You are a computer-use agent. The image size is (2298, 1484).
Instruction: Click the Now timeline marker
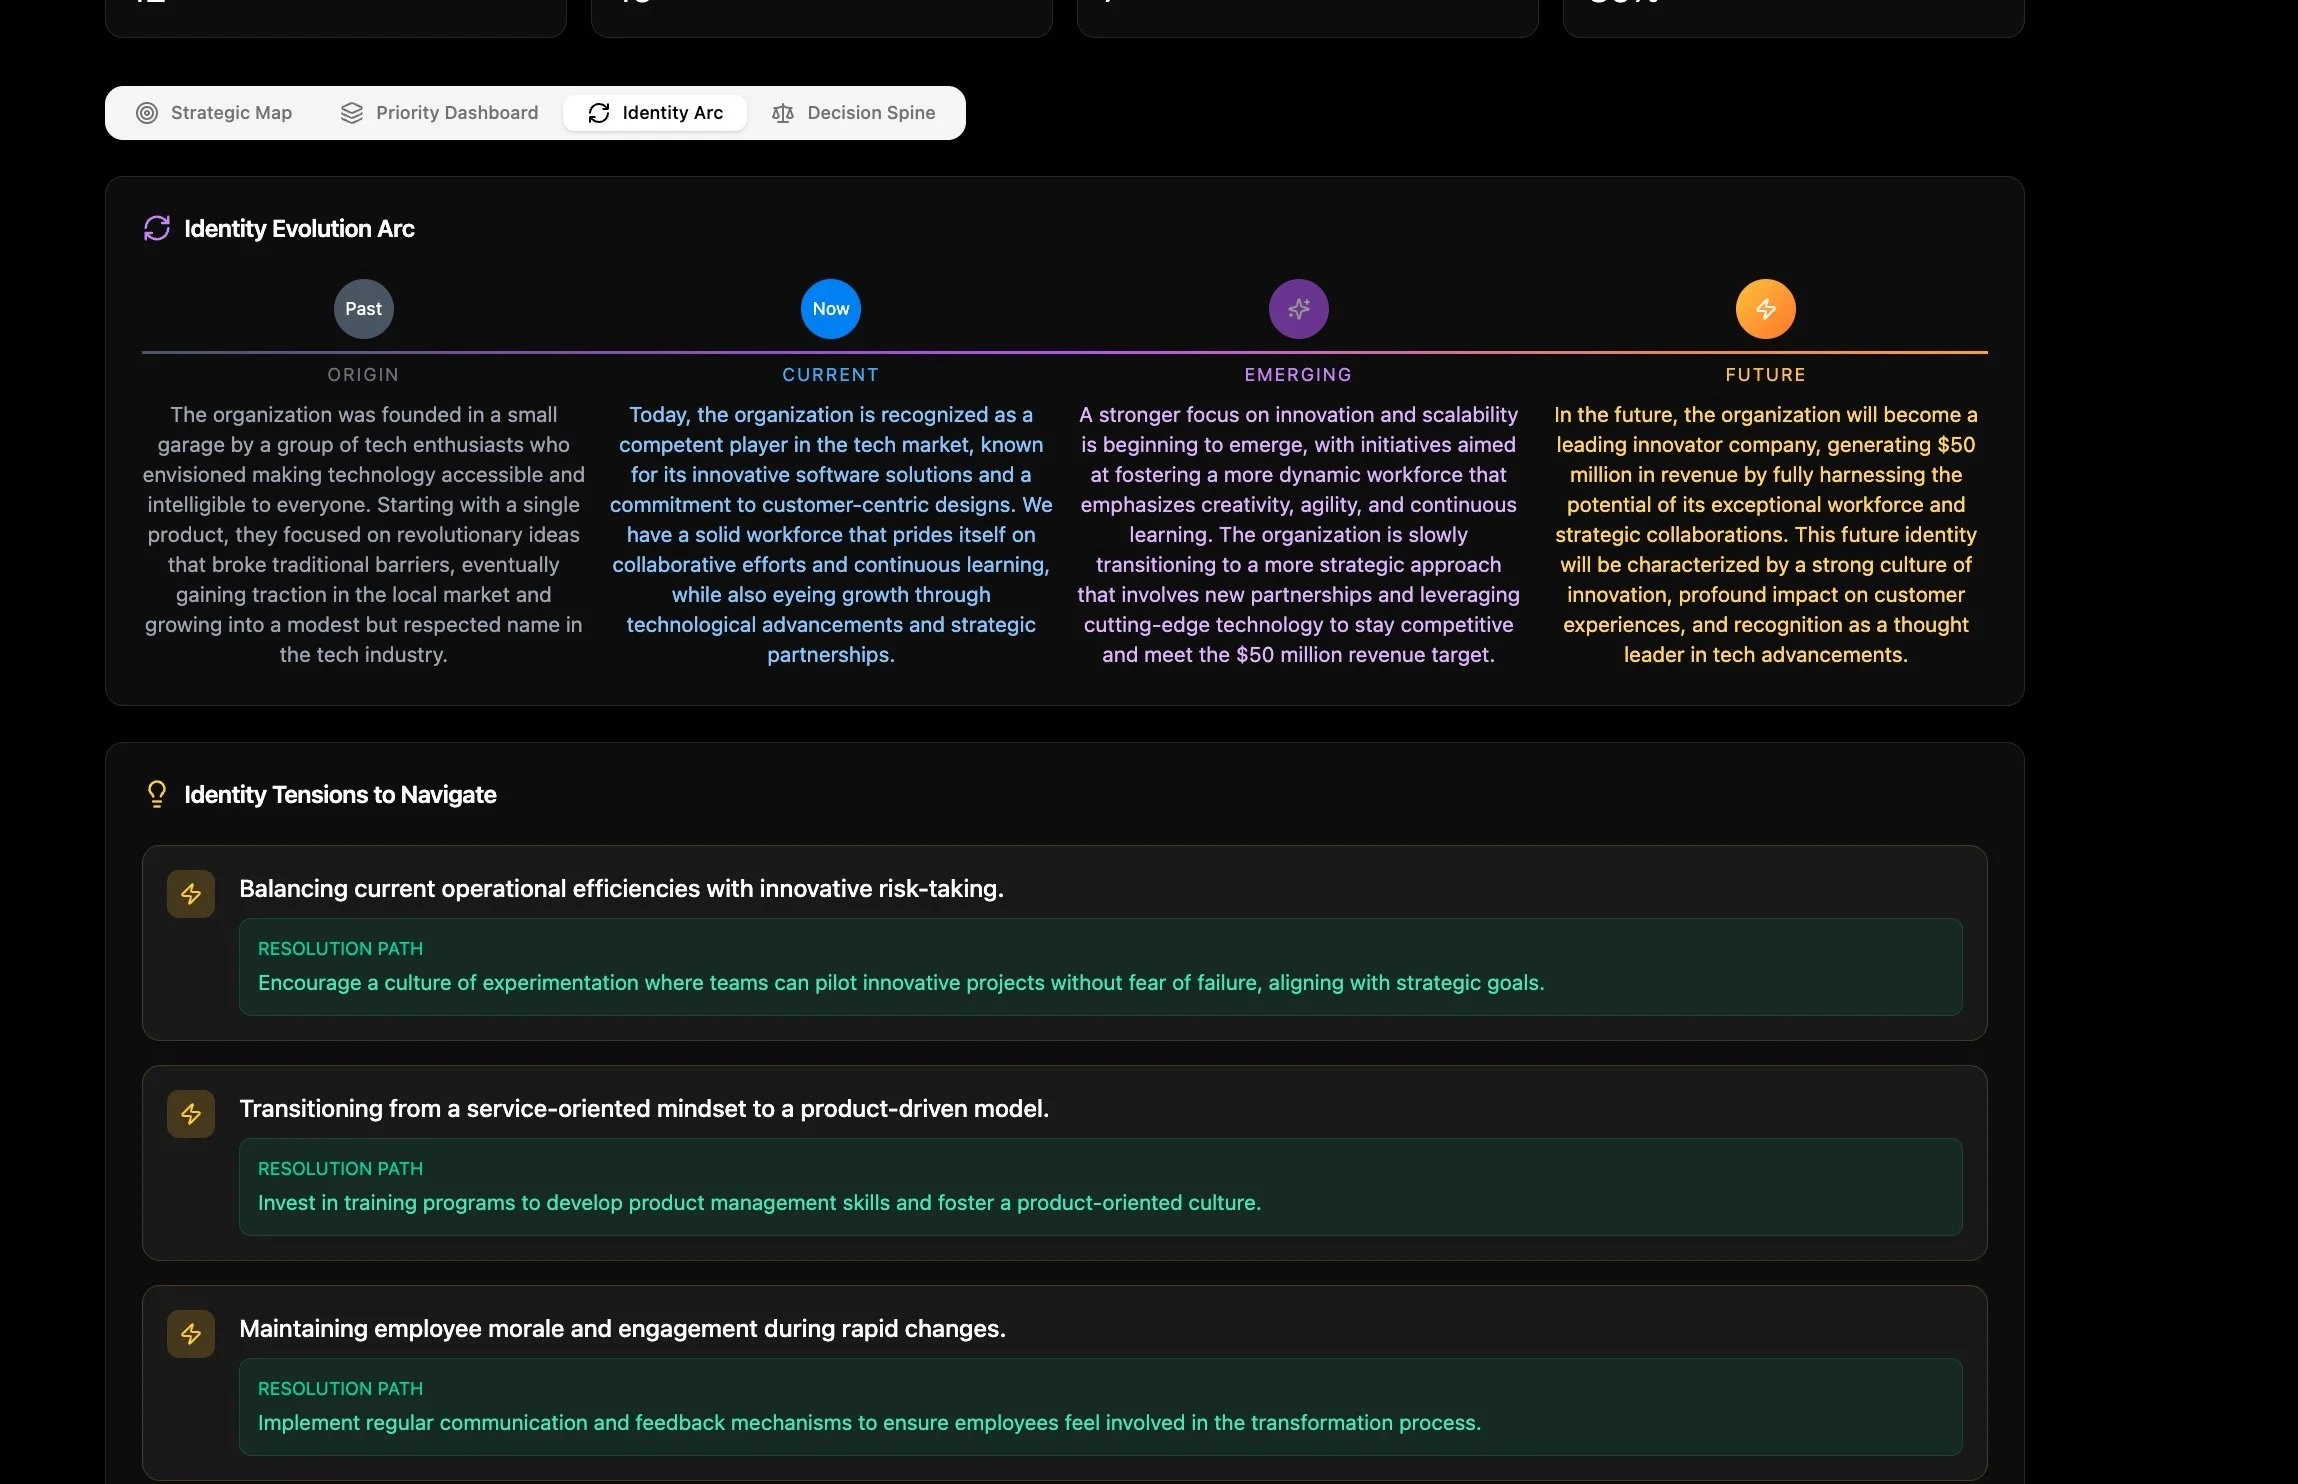click(830, 309)
